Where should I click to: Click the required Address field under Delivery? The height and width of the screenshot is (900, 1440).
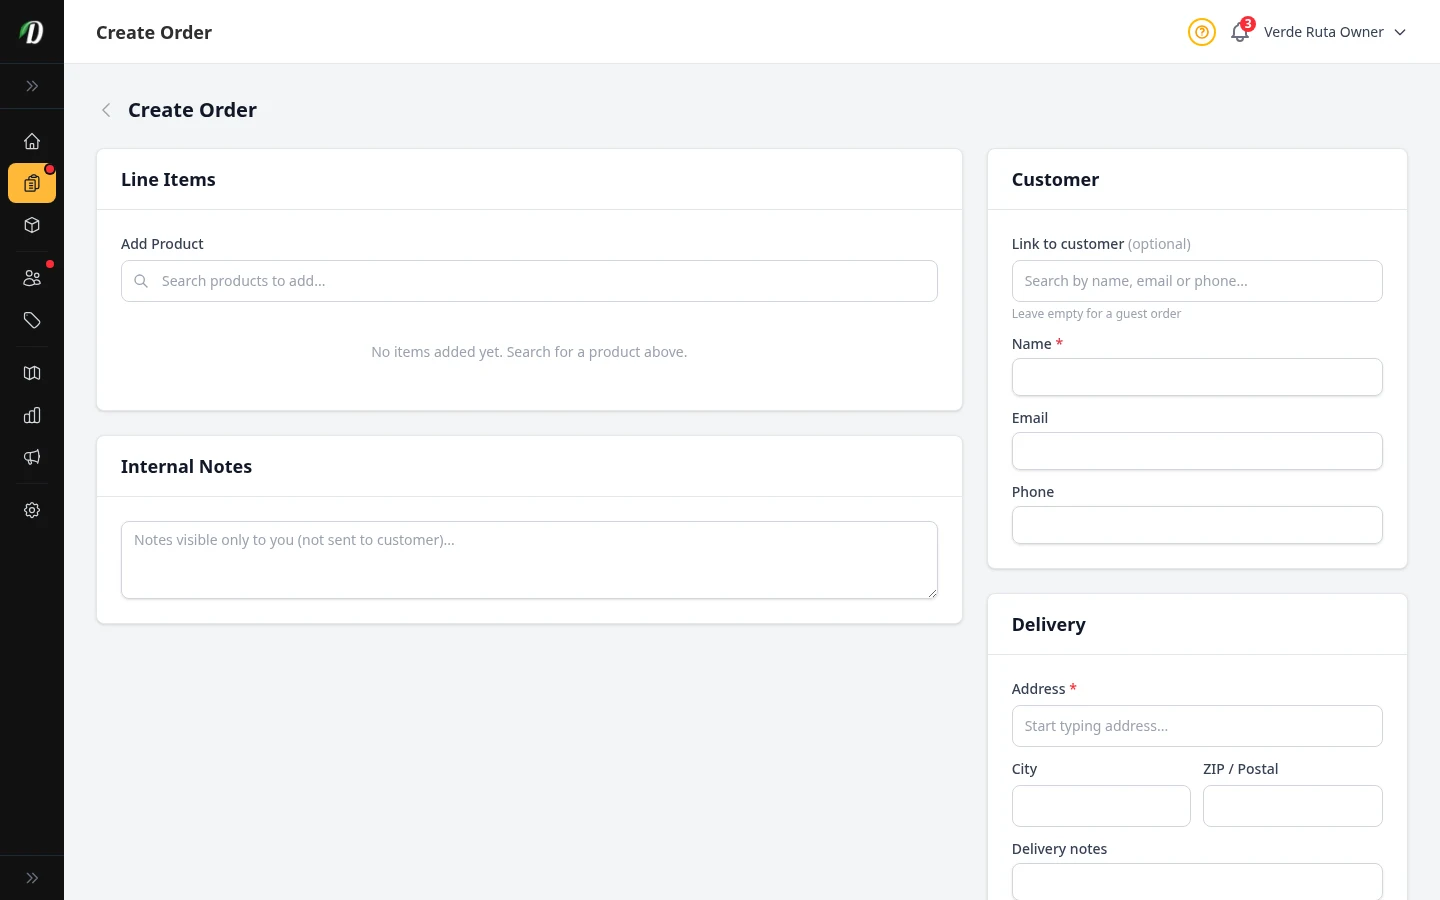point(1197,726)
